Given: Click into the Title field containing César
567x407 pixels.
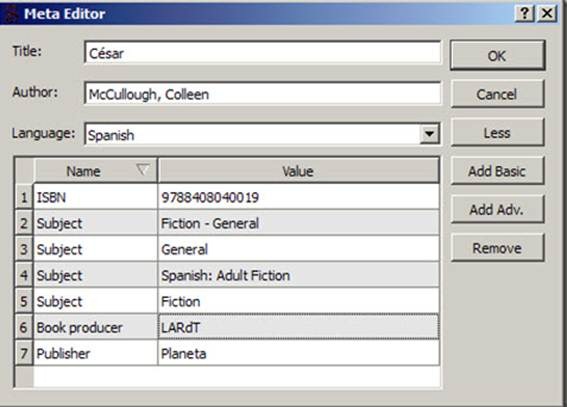Looking at the screenshot, I should (263, 53).
